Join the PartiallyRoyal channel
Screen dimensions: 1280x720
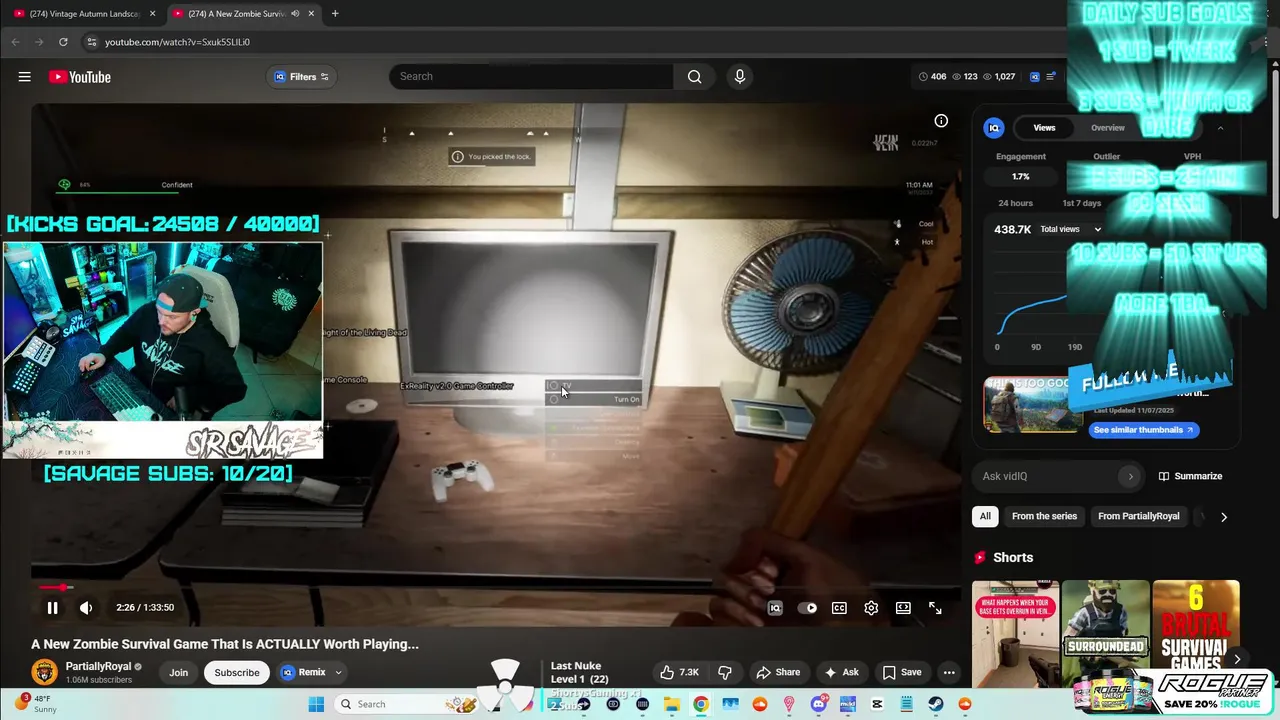coord(178,672)
